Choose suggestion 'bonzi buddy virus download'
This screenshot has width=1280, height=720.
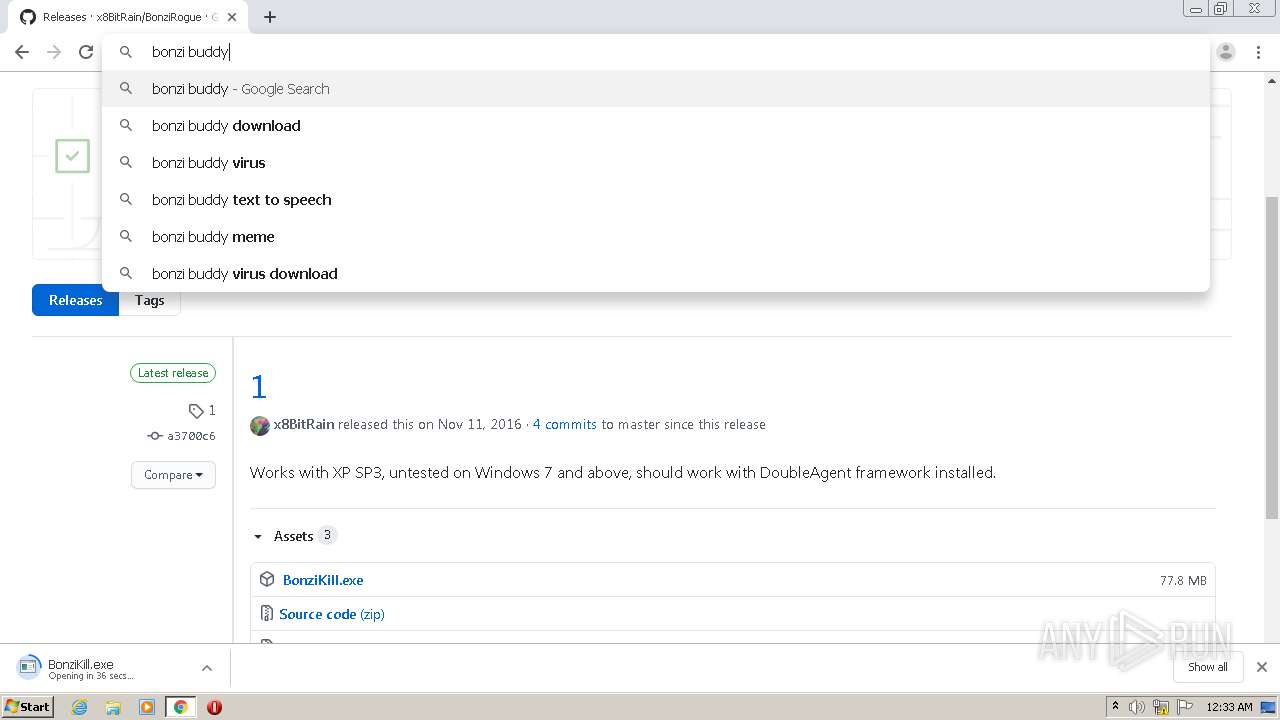pyautogui.click(x=655, y=274)
